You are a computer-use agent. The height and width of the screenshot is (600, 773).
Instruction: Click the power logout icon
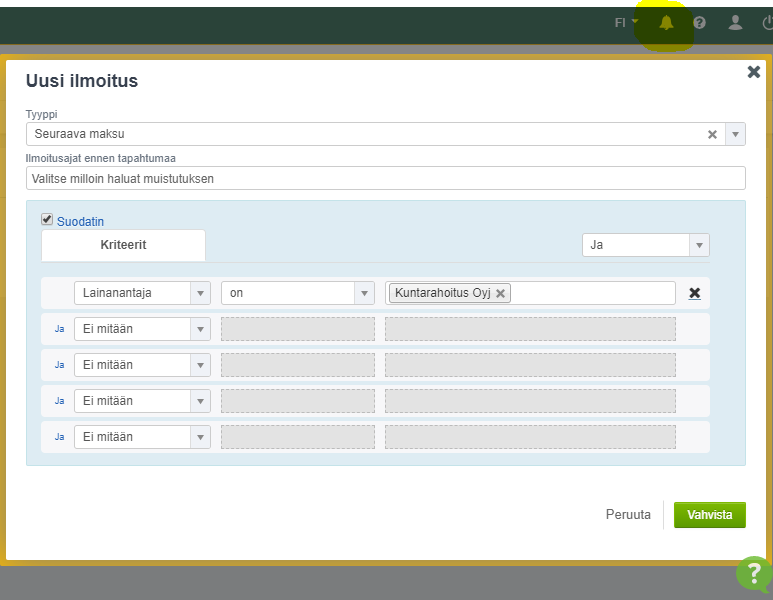coord(766,23)
